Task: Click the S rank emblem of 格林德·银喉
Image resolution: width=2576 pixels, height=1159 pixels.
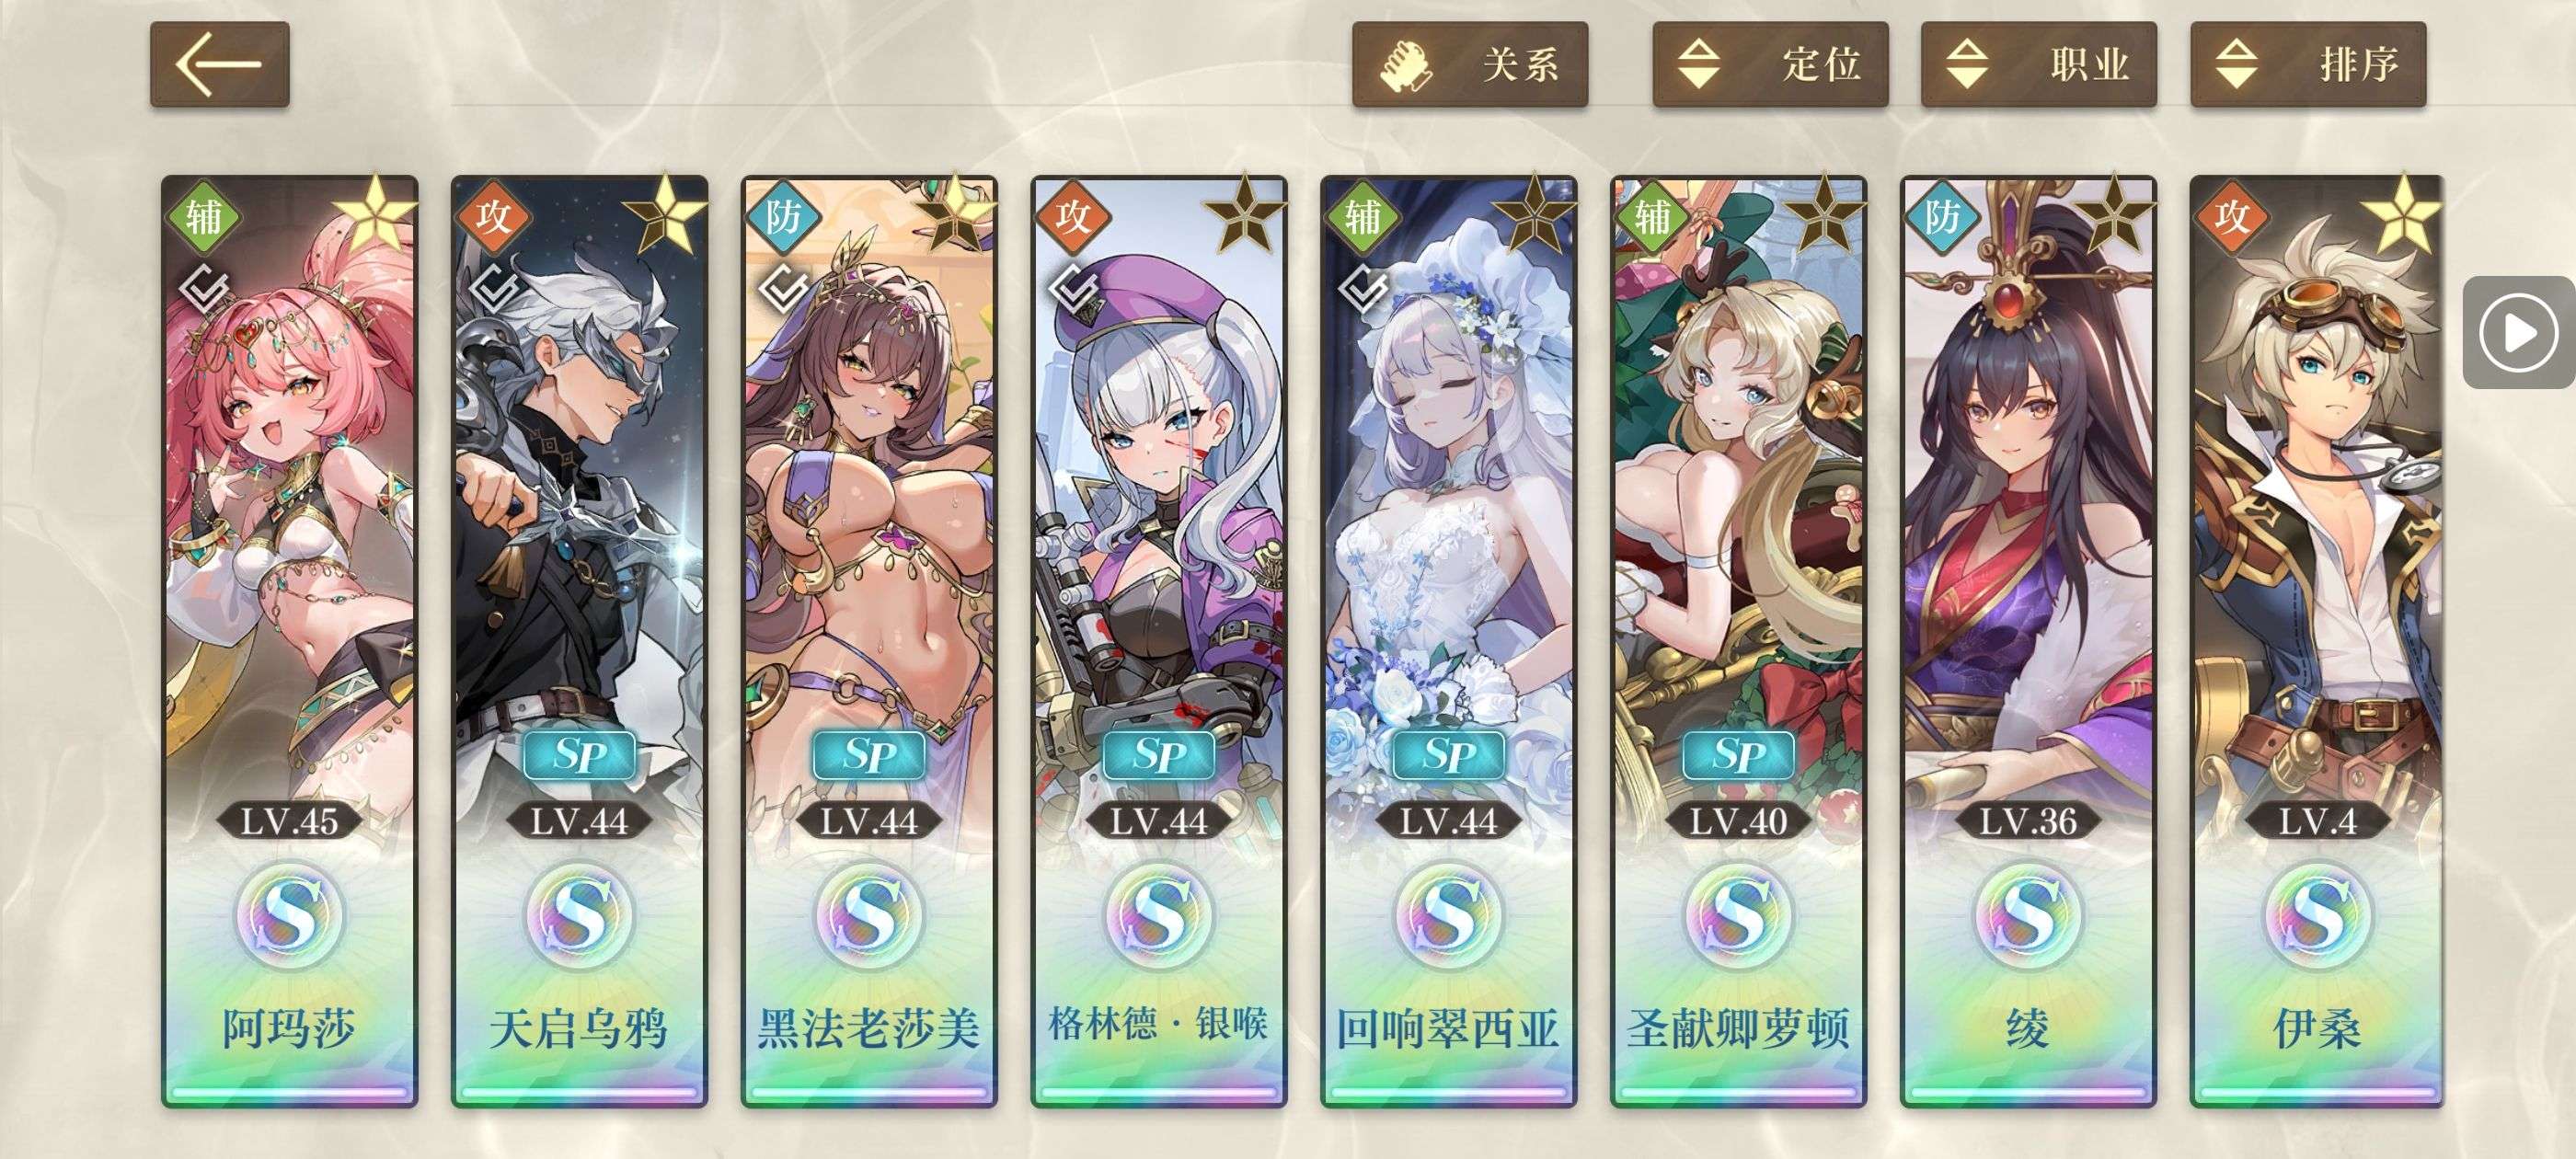Action: 1158,915
